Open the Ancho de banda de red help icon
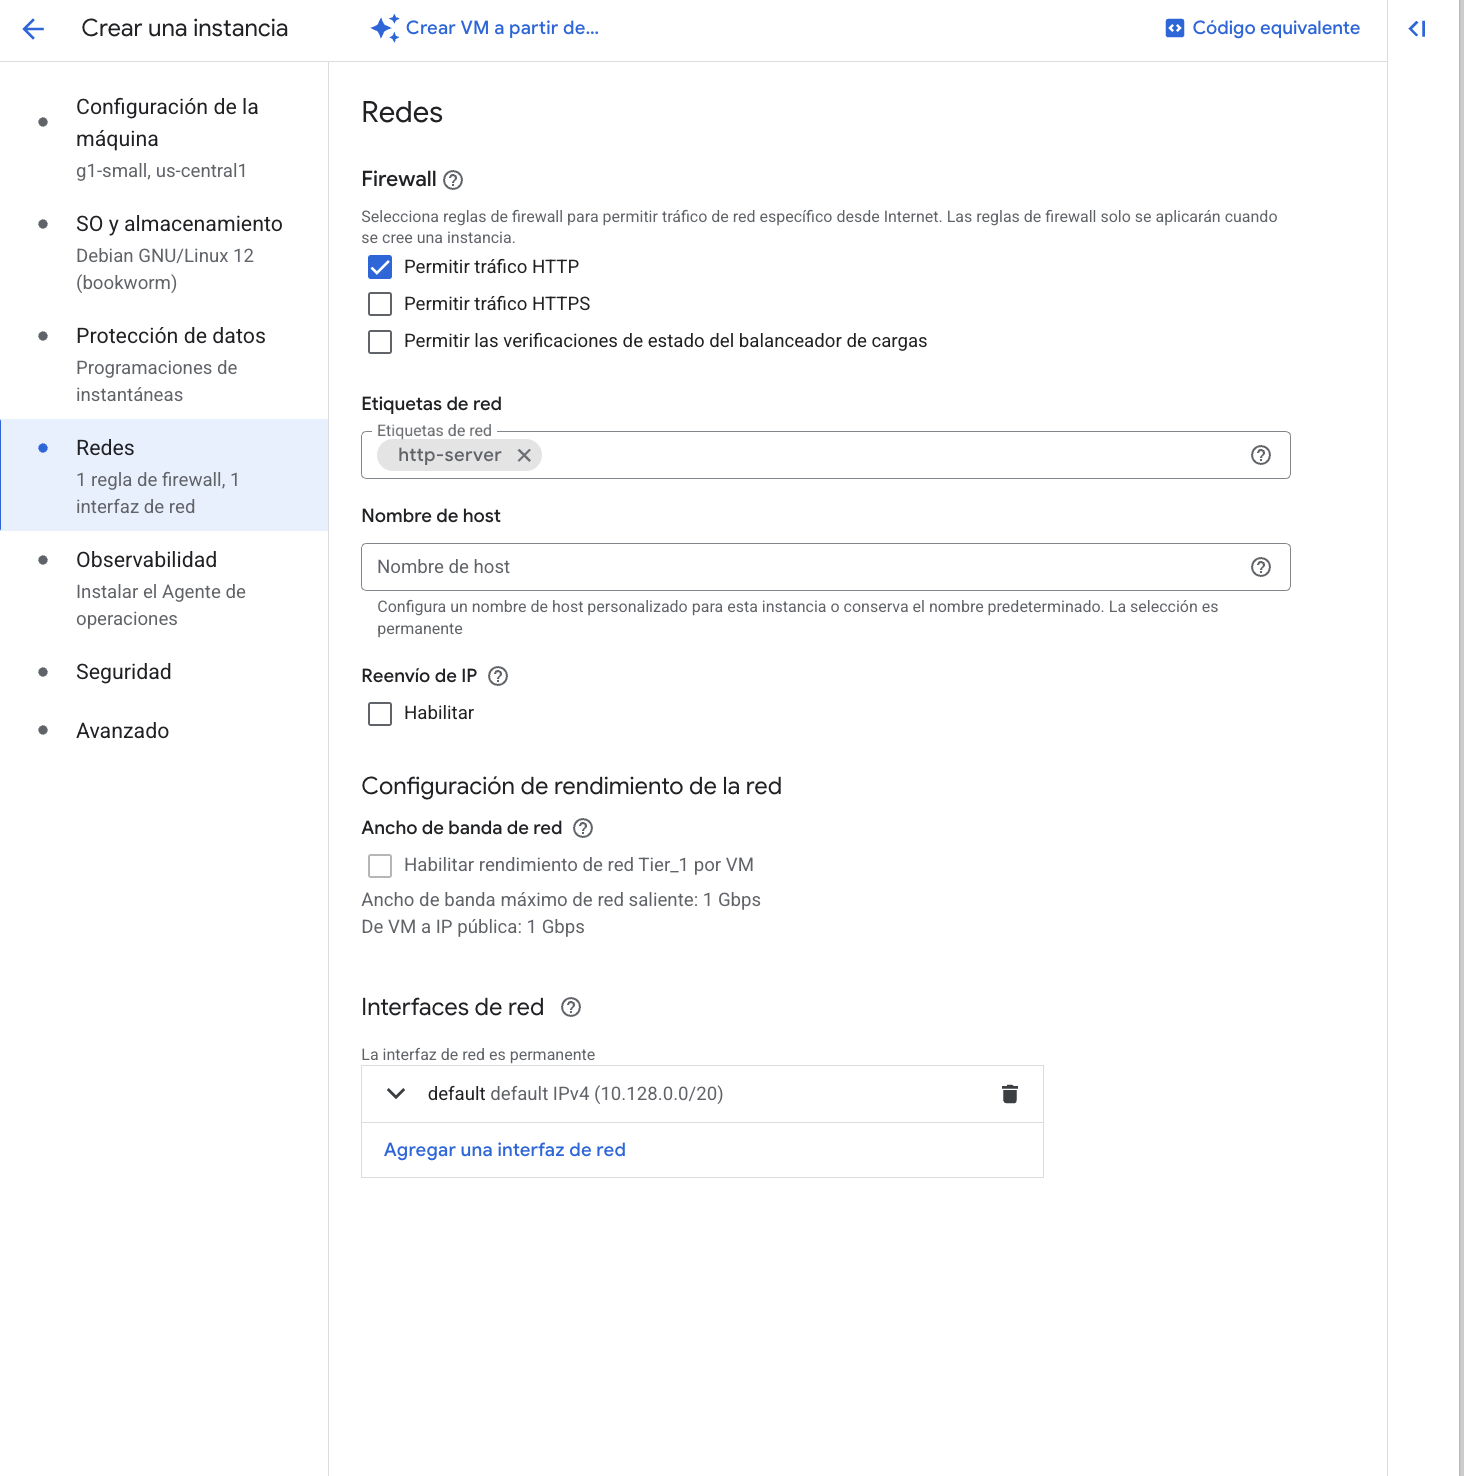Viewport: 1464px width, 1476px height. (584, 828)
